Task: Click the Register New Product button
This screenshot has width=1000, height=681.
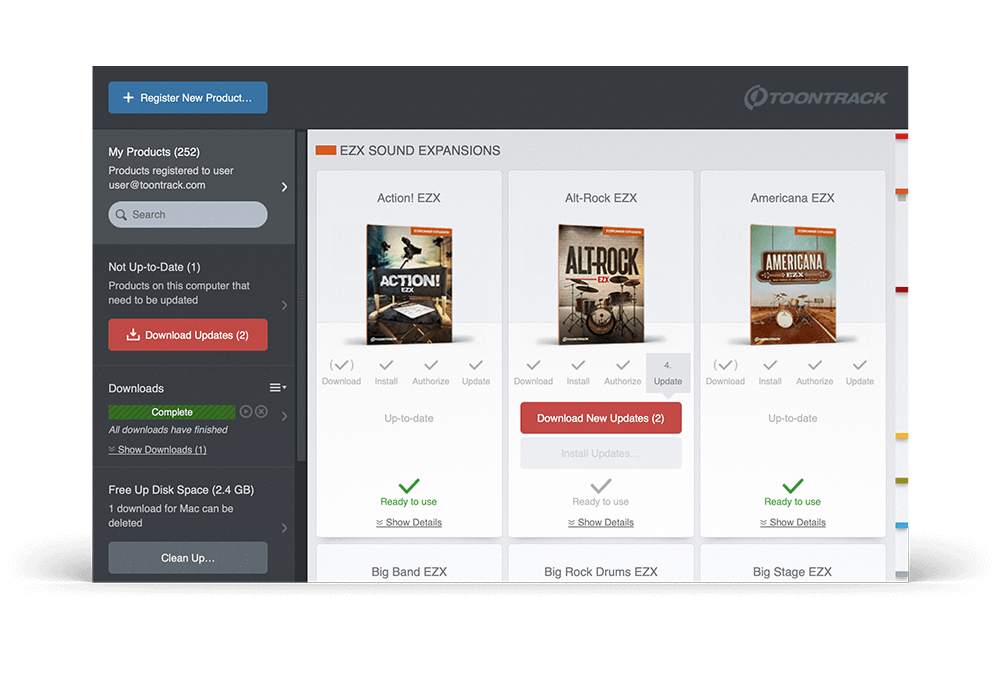Action: [x=188, y=98]
